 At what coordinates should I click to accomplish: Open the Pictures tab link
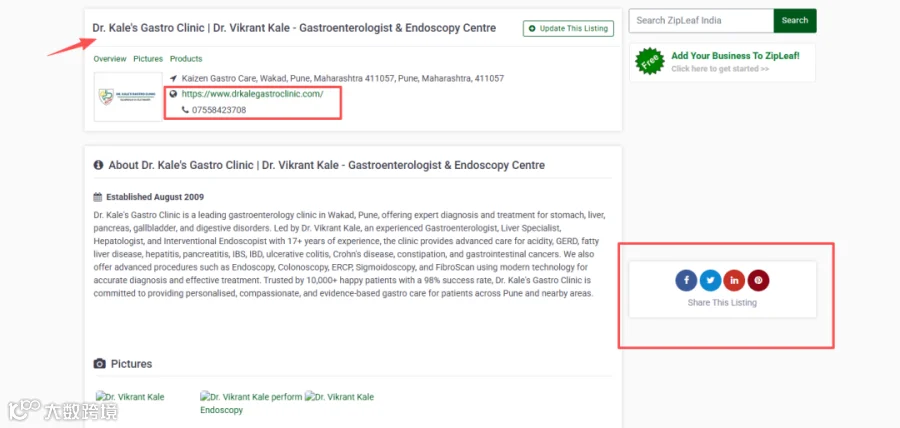coord(148,59)
